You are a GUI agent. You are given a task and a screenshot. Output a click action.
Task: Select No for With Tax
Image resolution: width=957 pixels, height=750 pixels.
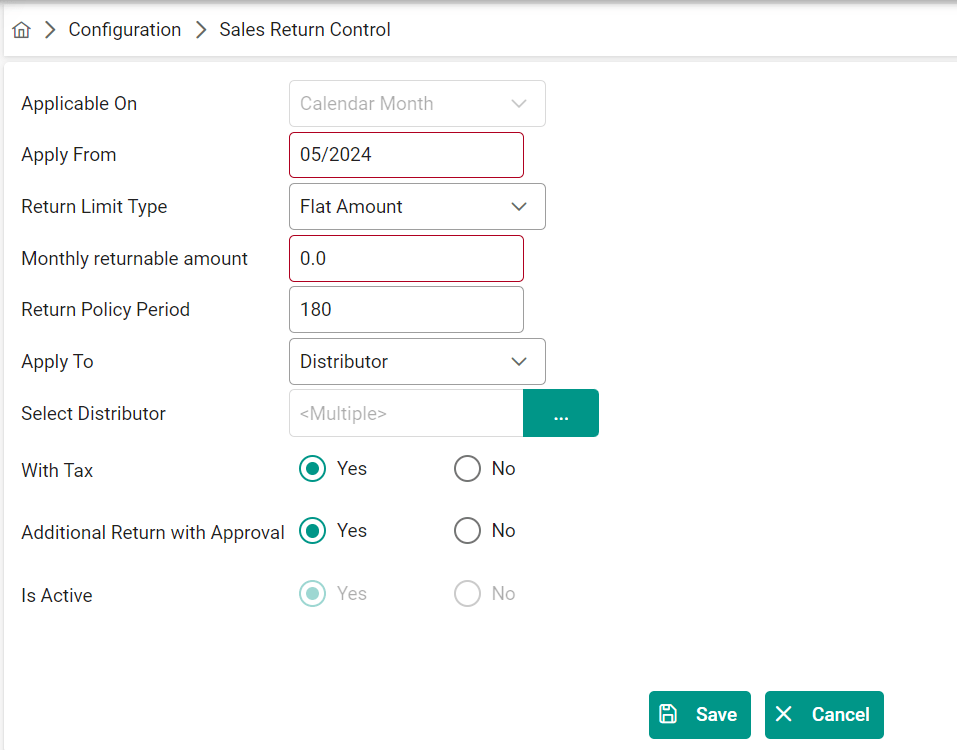click(468, 469)
